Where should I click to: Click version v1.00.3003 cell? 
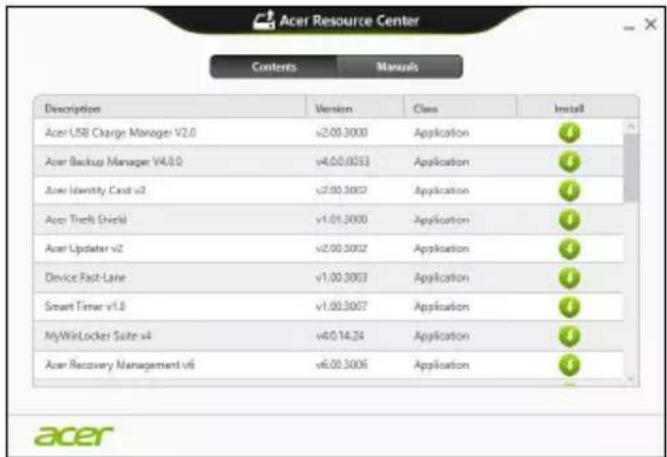[x=341, y=278]
